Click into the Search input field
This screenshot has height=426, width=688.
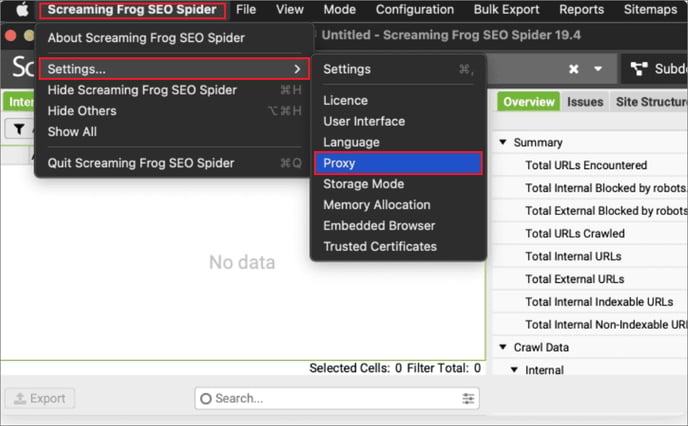point(330,398)
